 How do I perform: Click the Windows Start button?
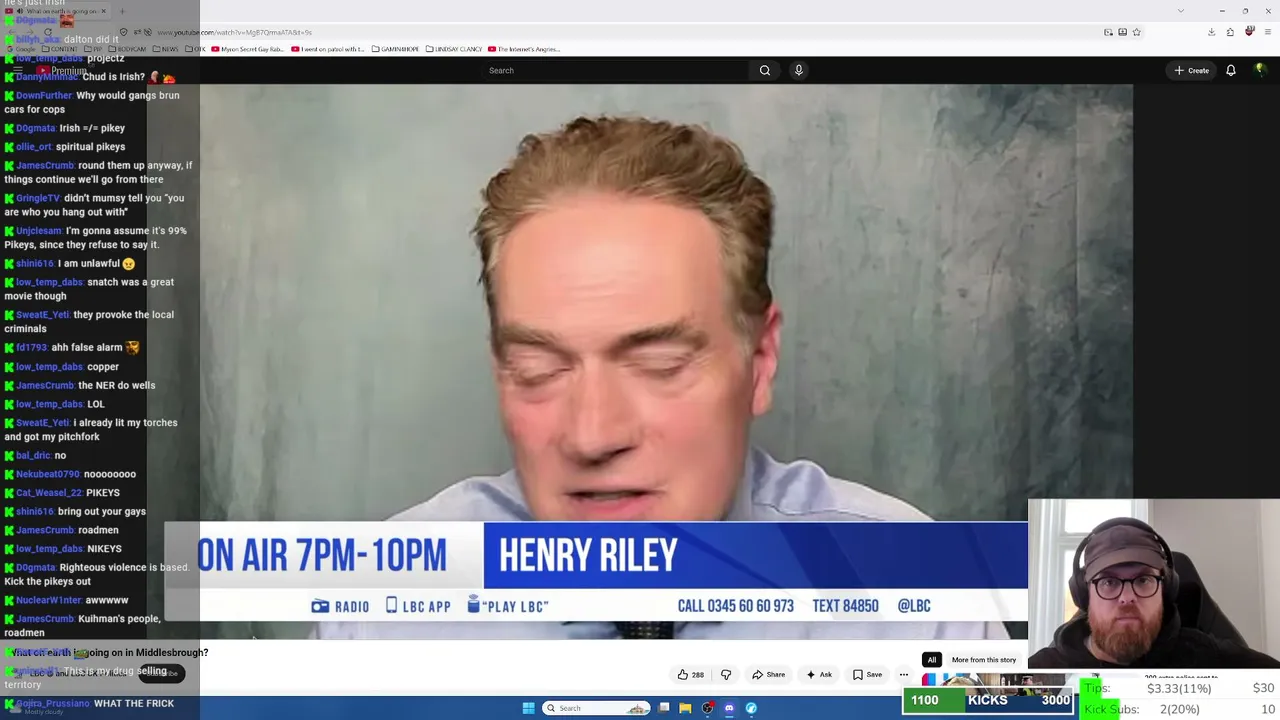[528, 708]
